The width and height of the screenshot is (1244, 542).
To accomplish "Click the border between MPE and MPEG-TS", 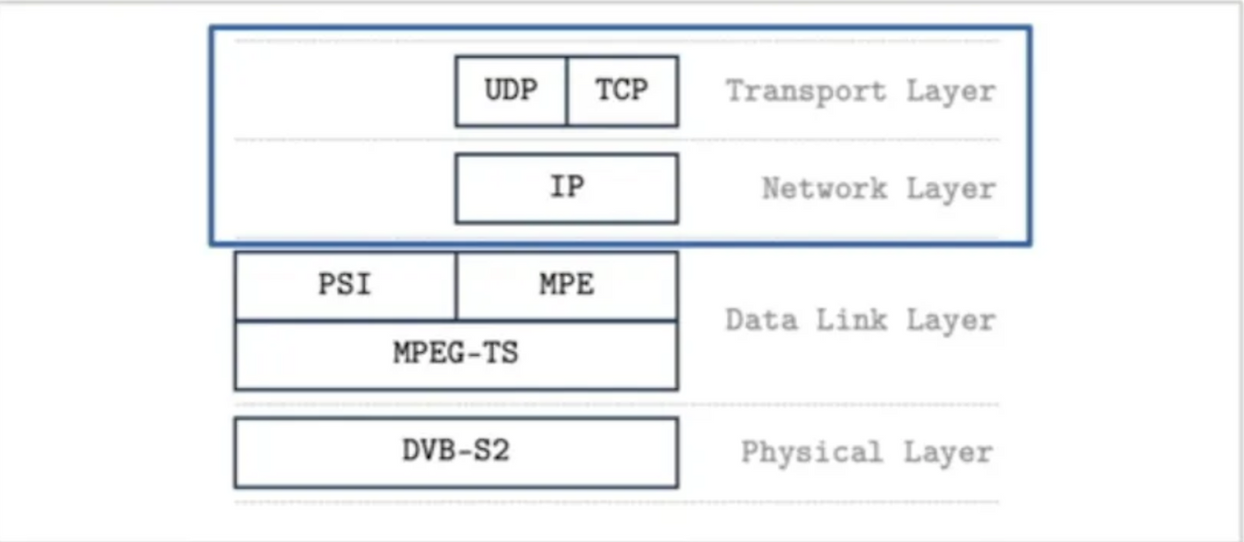I will click(x=567, y=321).
